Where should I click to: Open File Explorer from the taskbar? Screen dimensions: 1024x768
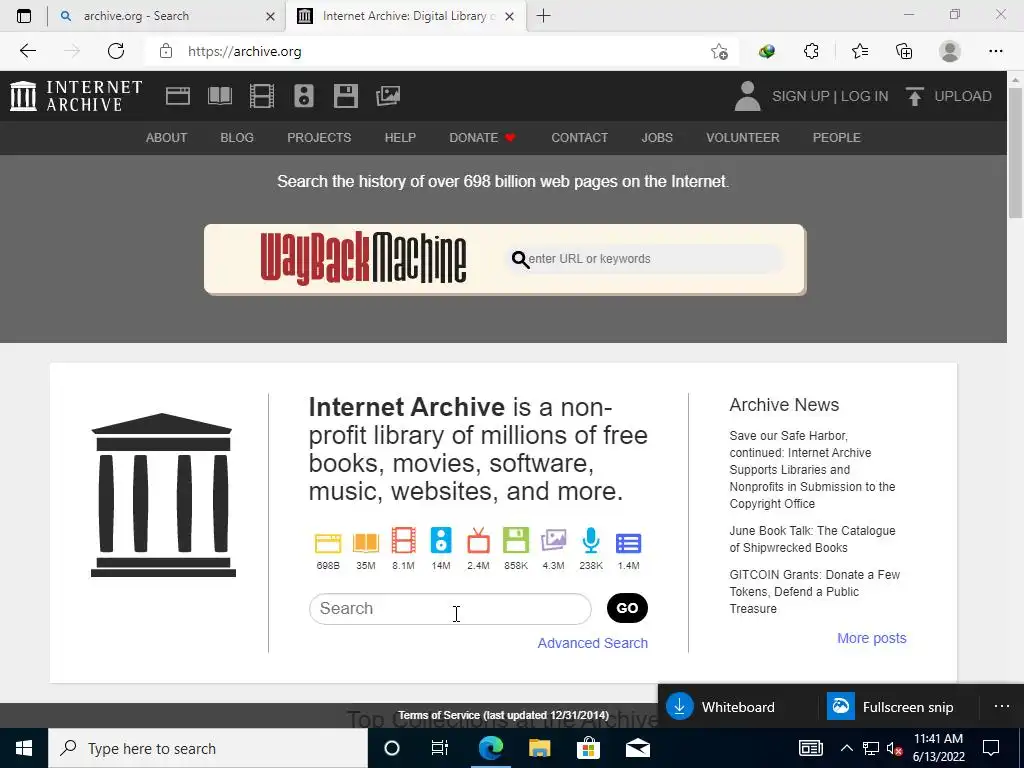point(539,748)
